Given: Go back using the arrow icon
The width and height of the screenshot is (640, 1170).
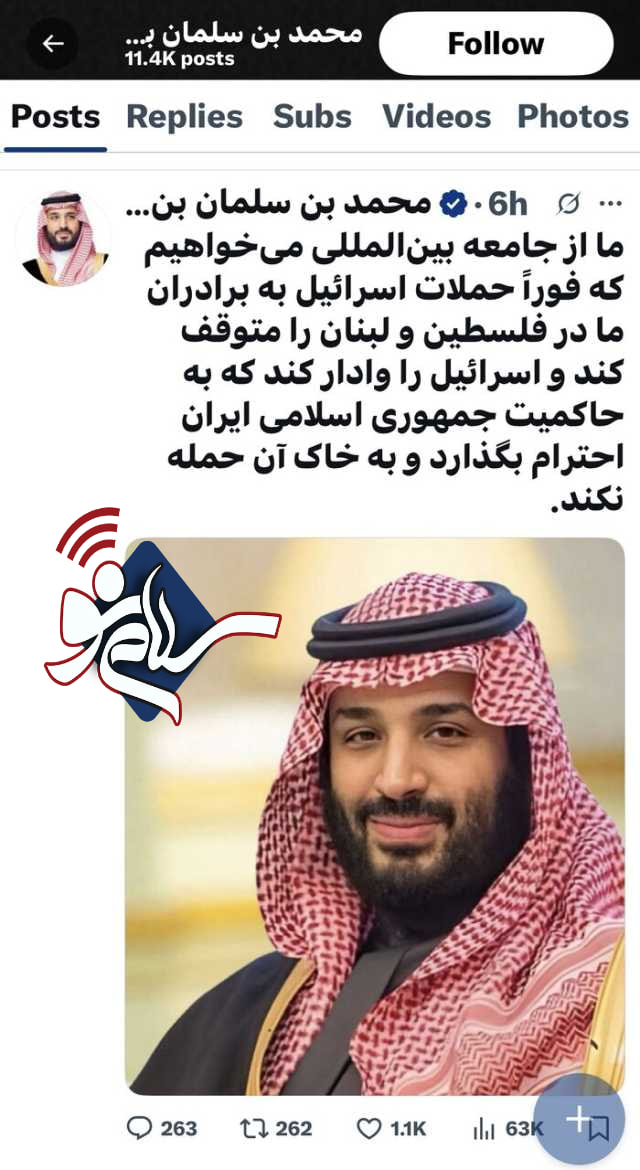Looking at the screenshot, I should (52, 44).
